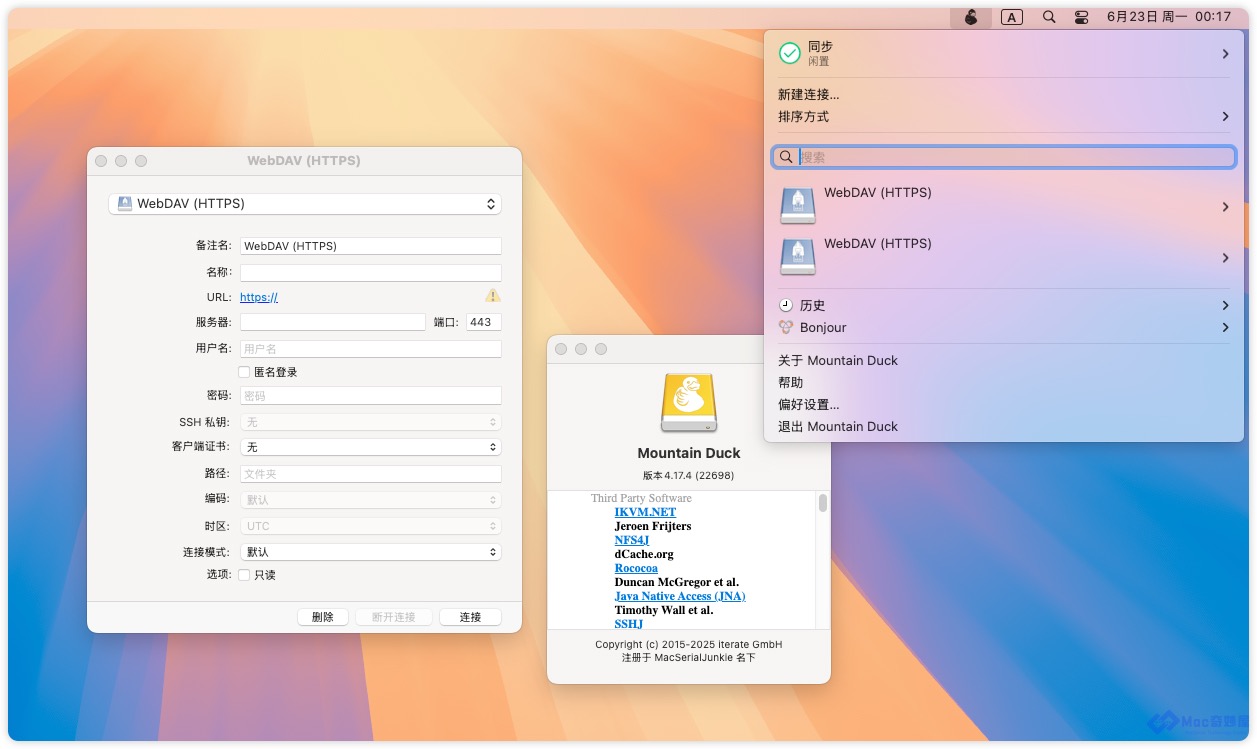This screenshot has width=1257, height=749.
Task: Click the name (名称) text field
Action: point(371,272)
